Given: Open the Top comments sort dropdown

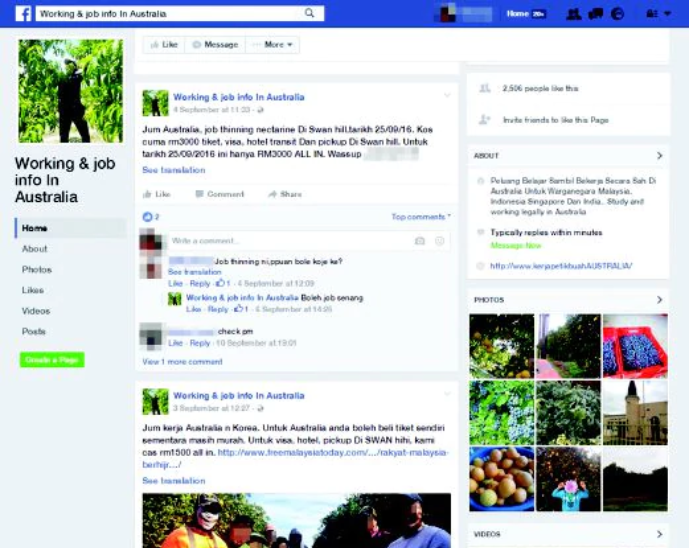Looking at the screenshot, I should click(421, 217).
